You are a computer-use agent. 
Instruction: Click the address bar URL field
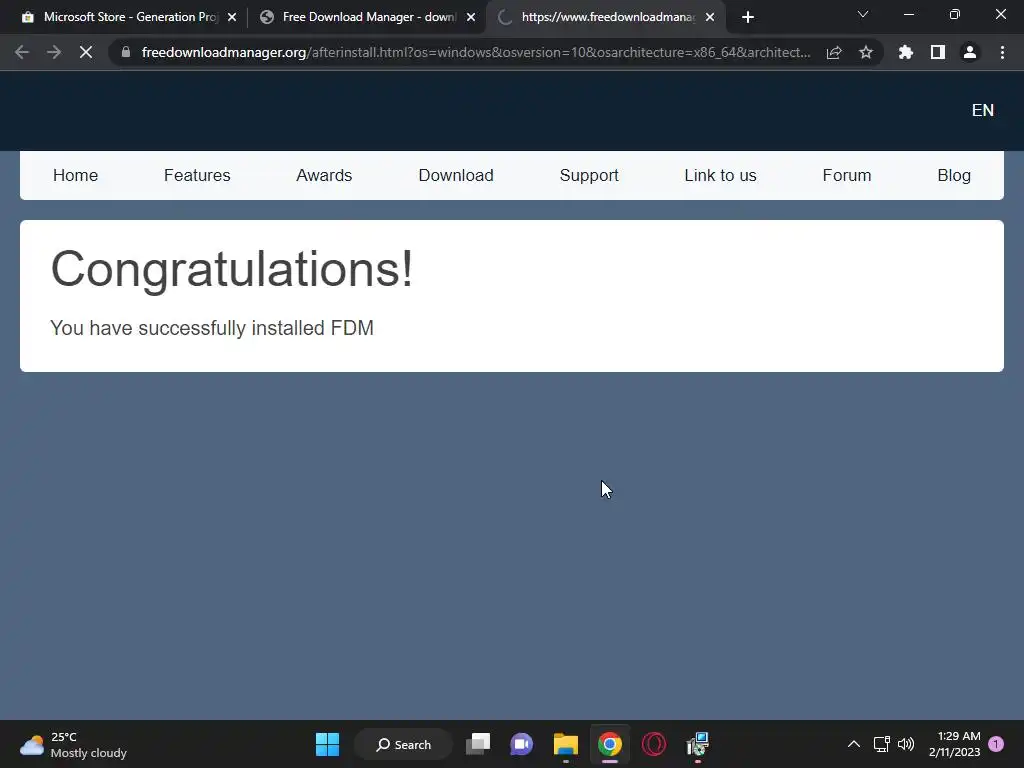click(475, 52)
